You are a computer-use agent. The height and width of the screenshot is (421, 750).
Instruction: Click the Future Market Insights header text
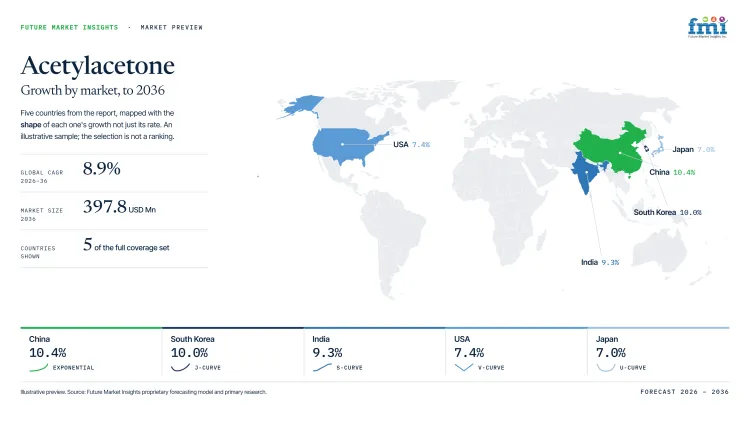pos(69,27)
